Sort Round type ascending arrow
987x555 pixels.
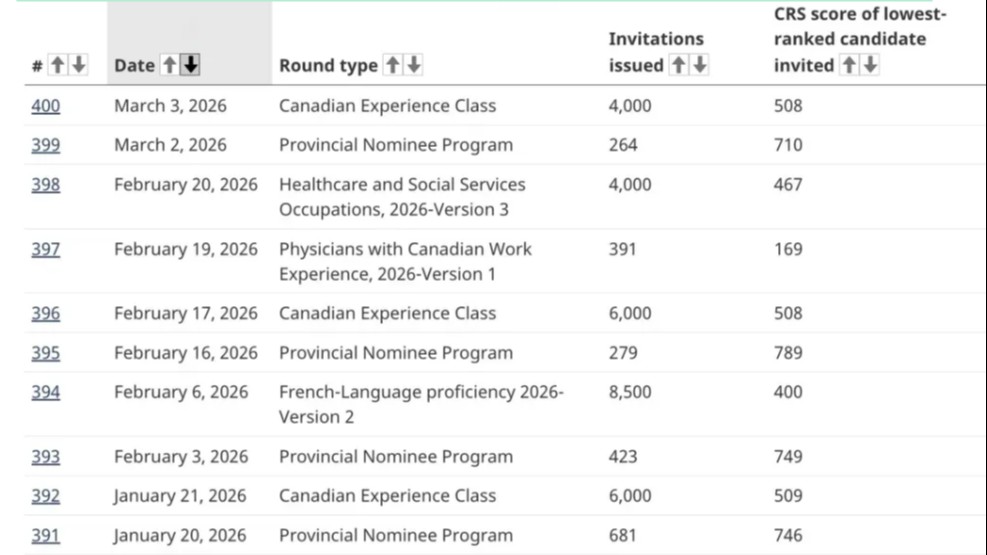pyautogui.click(x=393, y=65)
